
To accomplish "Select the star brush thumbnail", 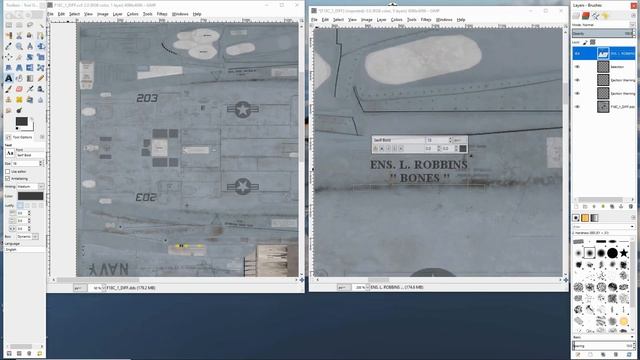I will pos(624,253).
